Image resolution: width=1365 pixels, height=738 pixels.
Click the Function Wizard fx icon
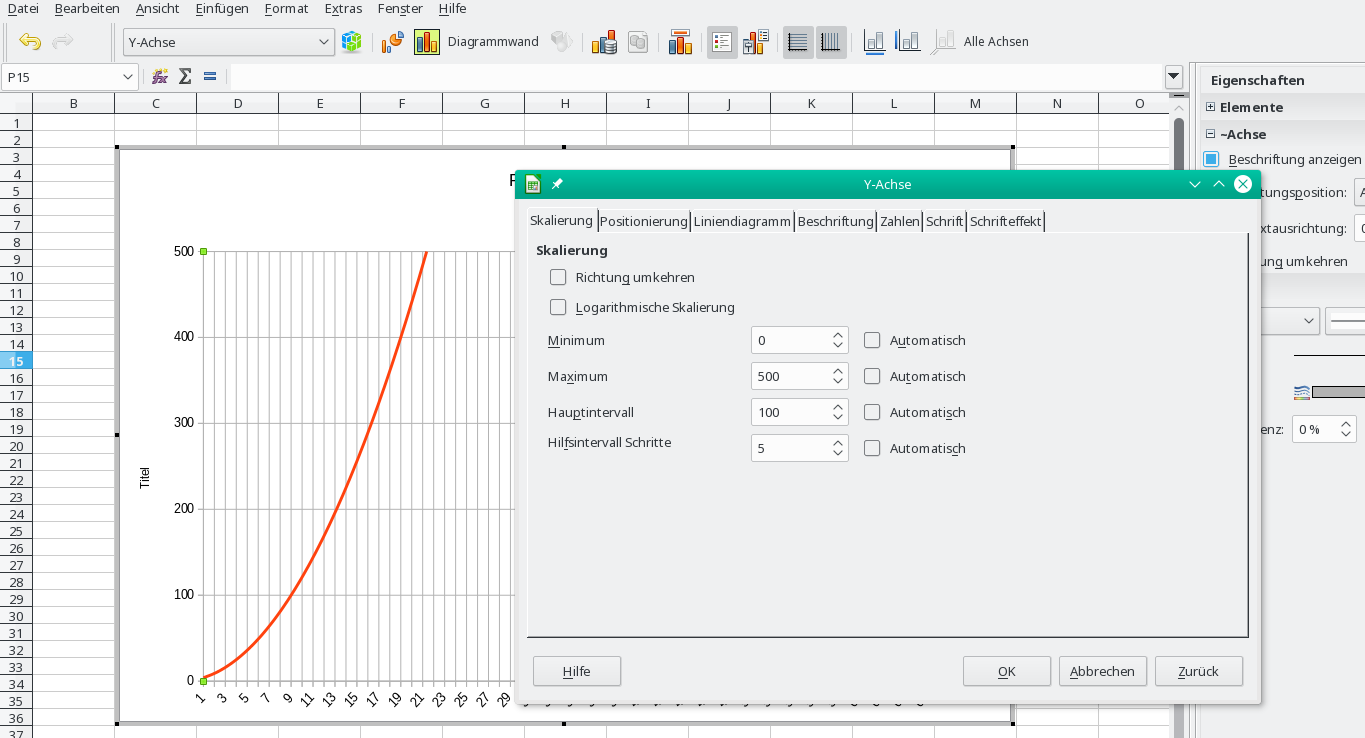pos(160,77)
